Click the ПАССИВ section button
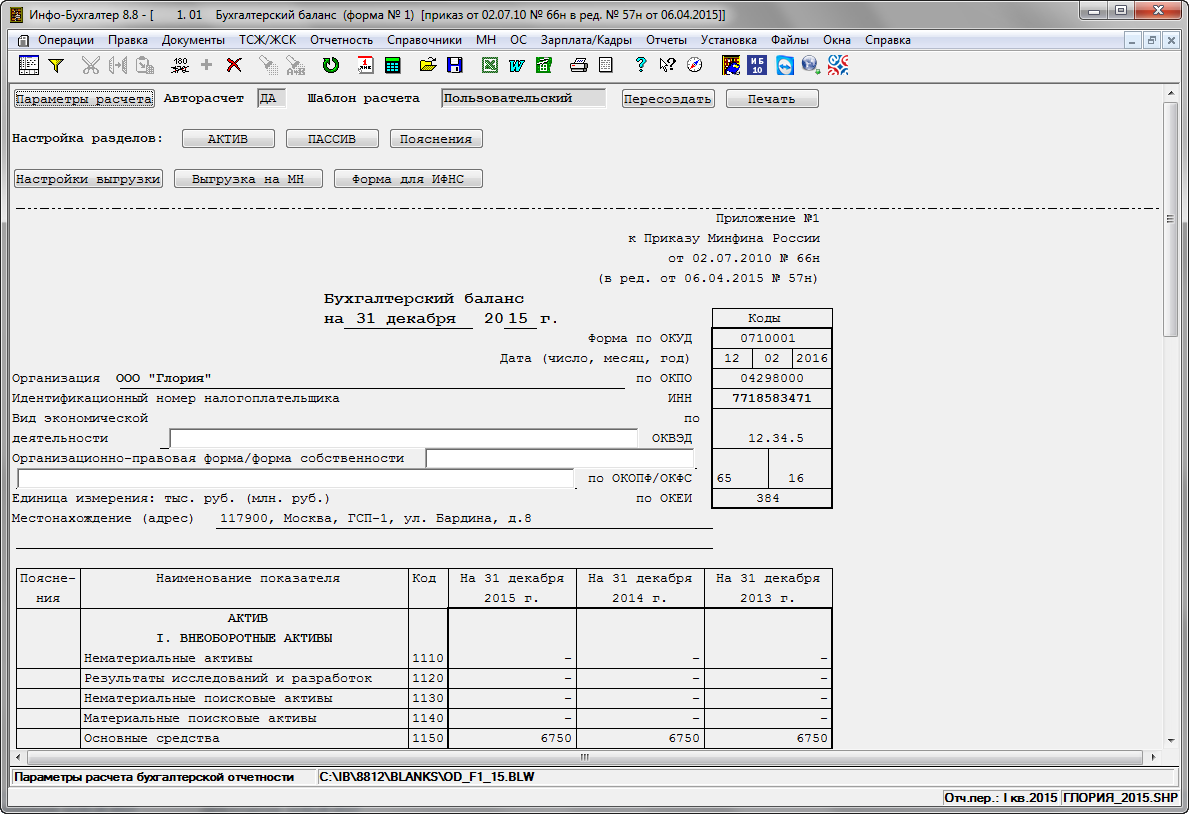Screen dimensions: 1189x814 (x=332, y=139)
